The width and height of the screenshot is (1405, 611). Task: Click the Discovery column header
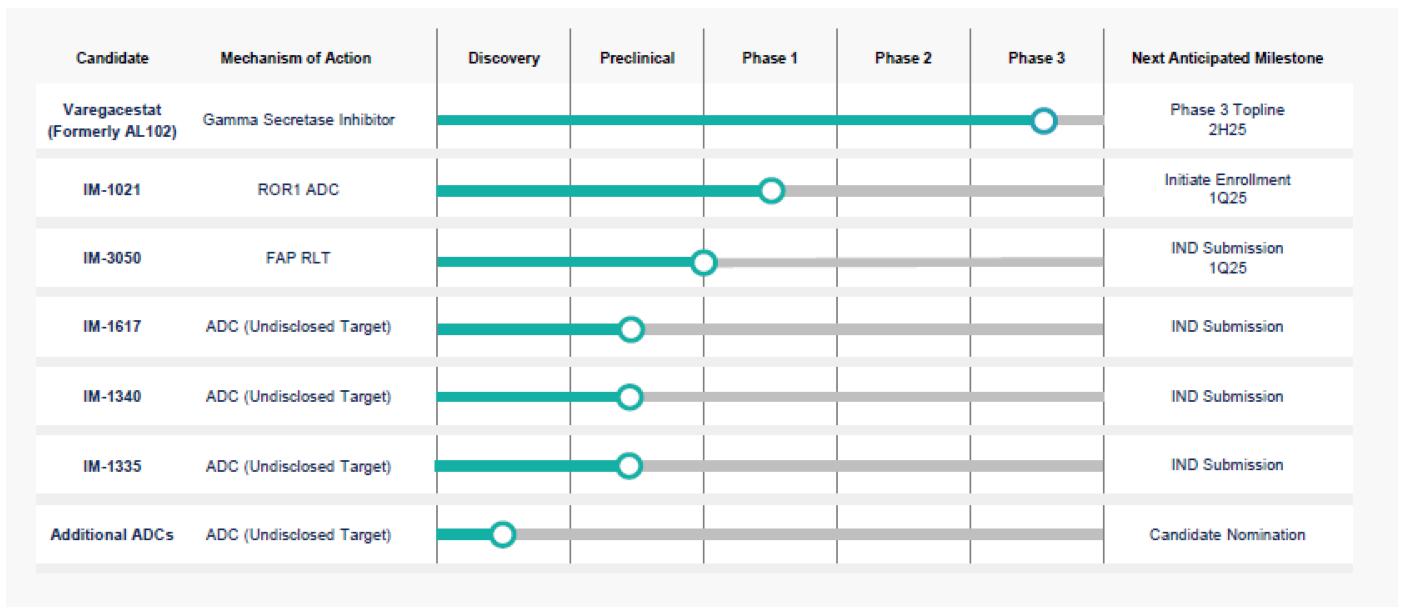(503, 58)
